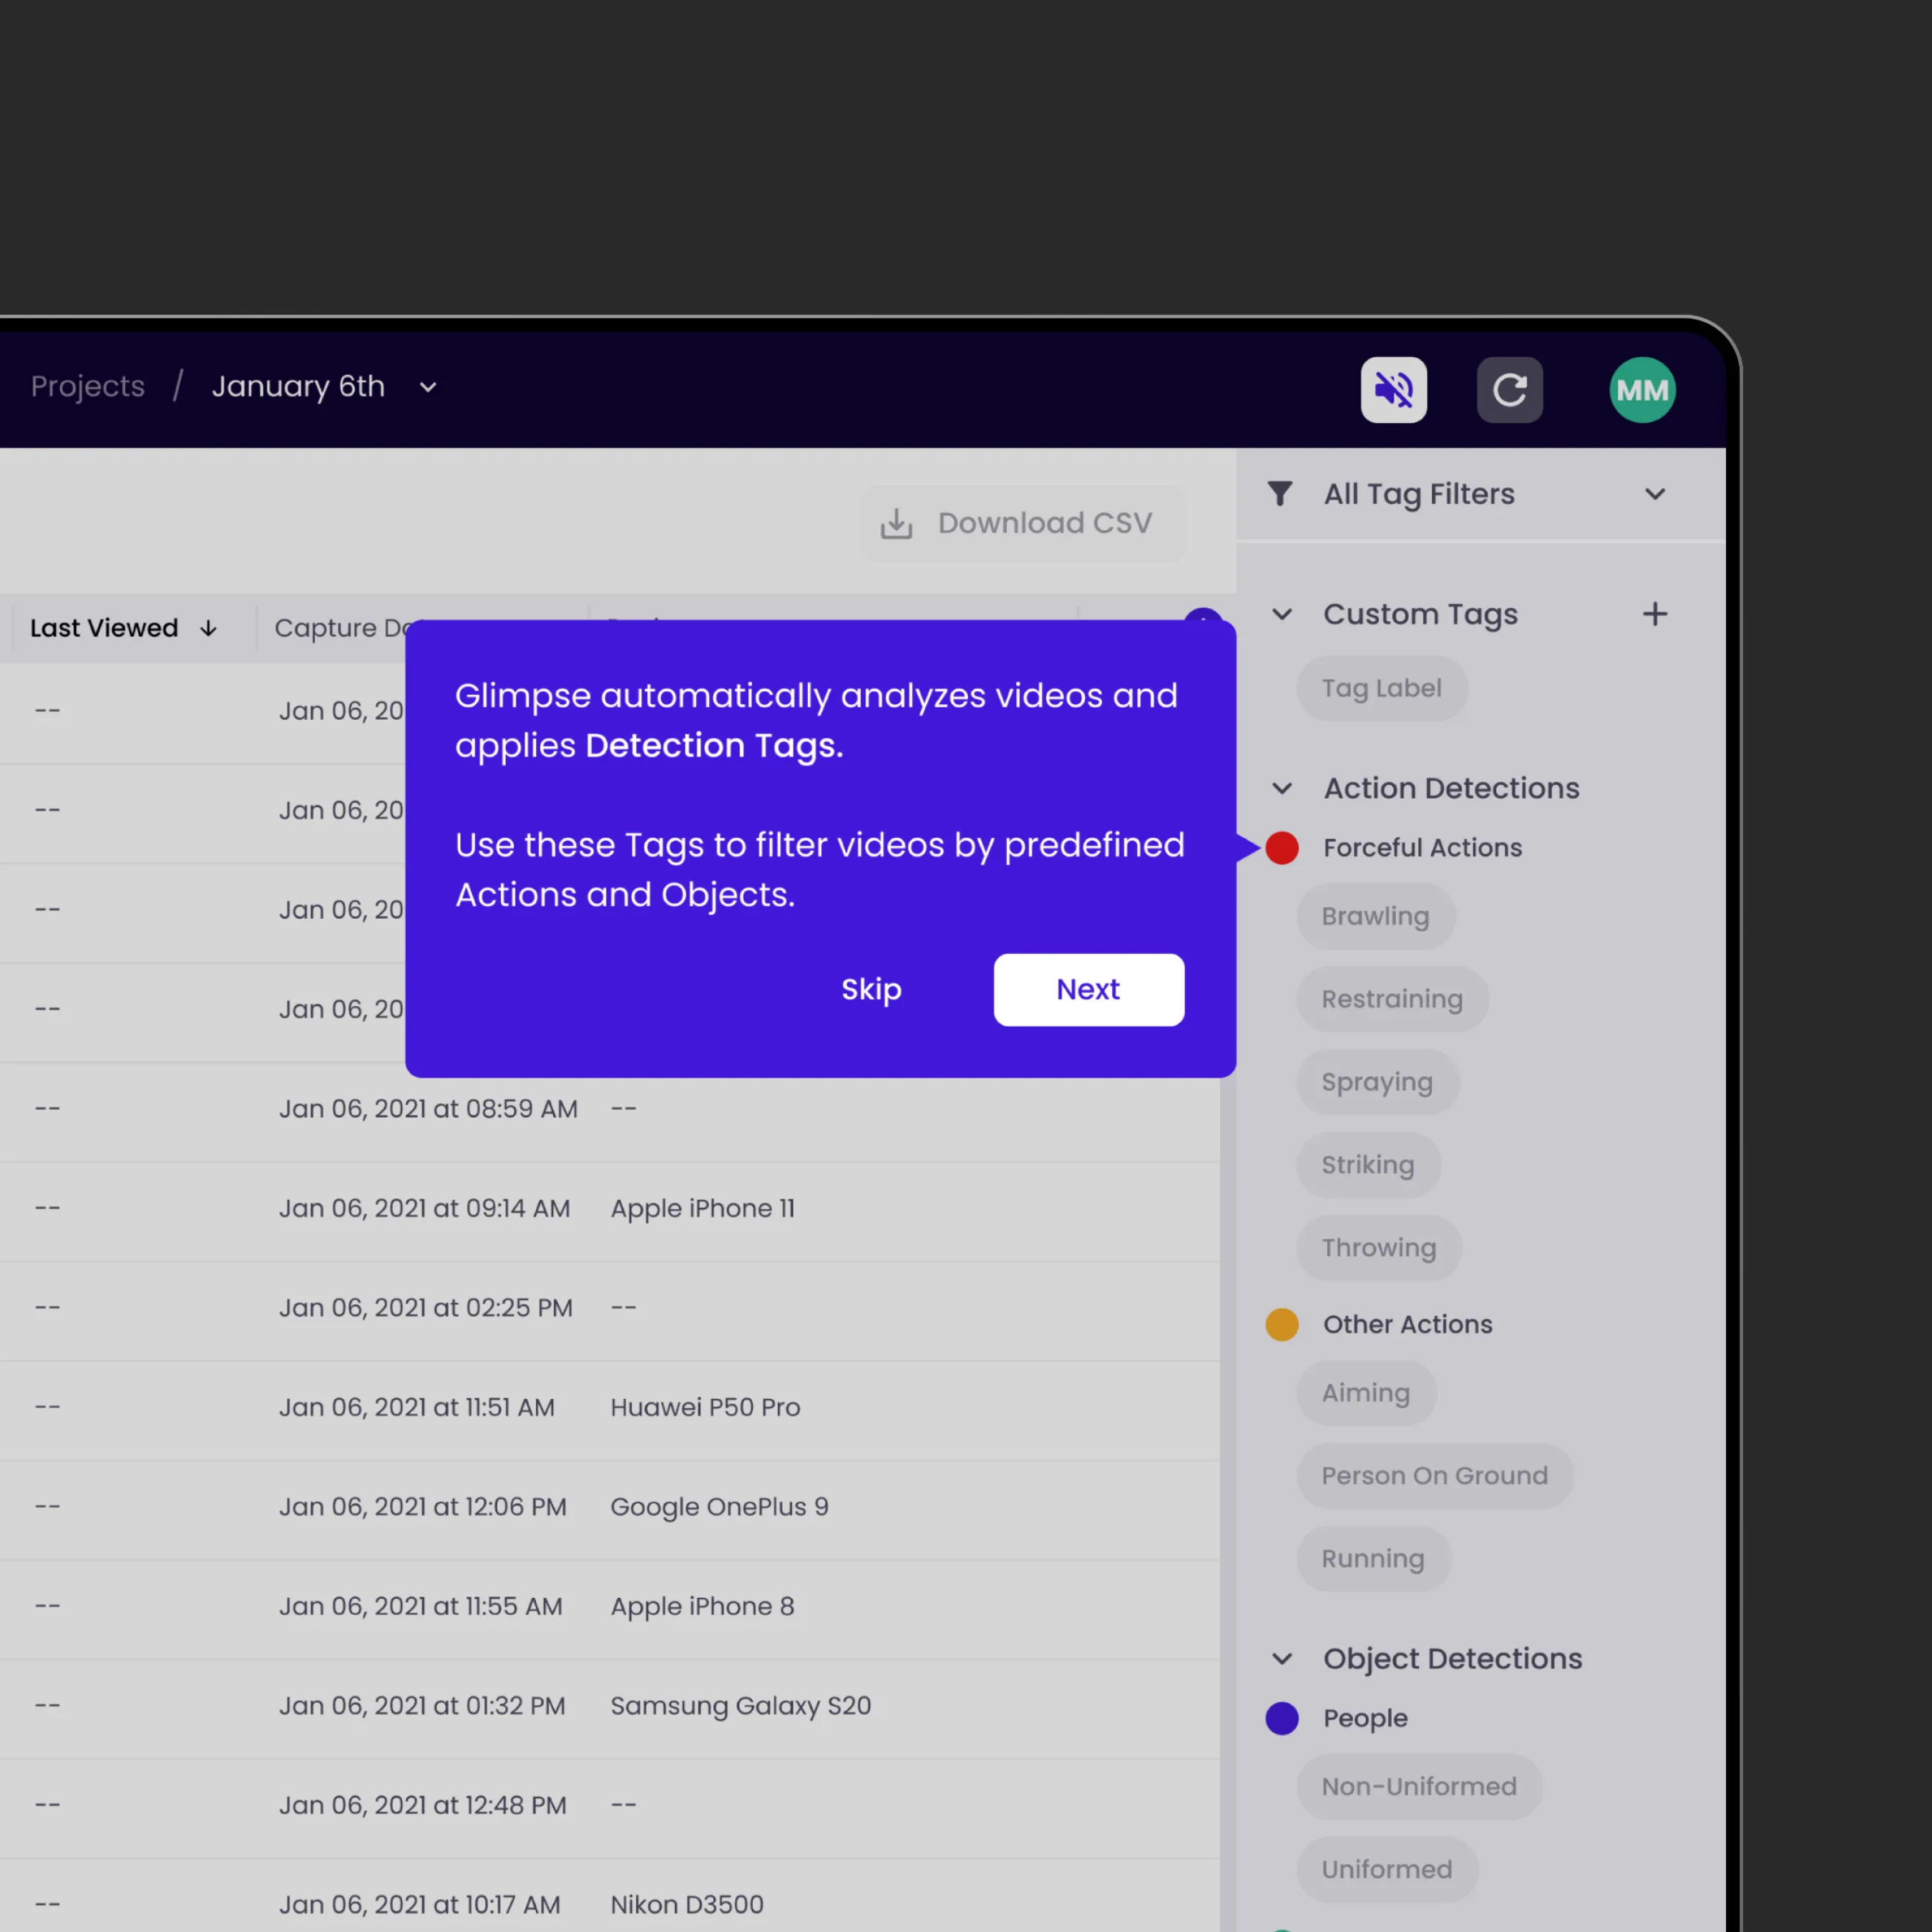Click the download icon in Download CSV

coord(896,523)
